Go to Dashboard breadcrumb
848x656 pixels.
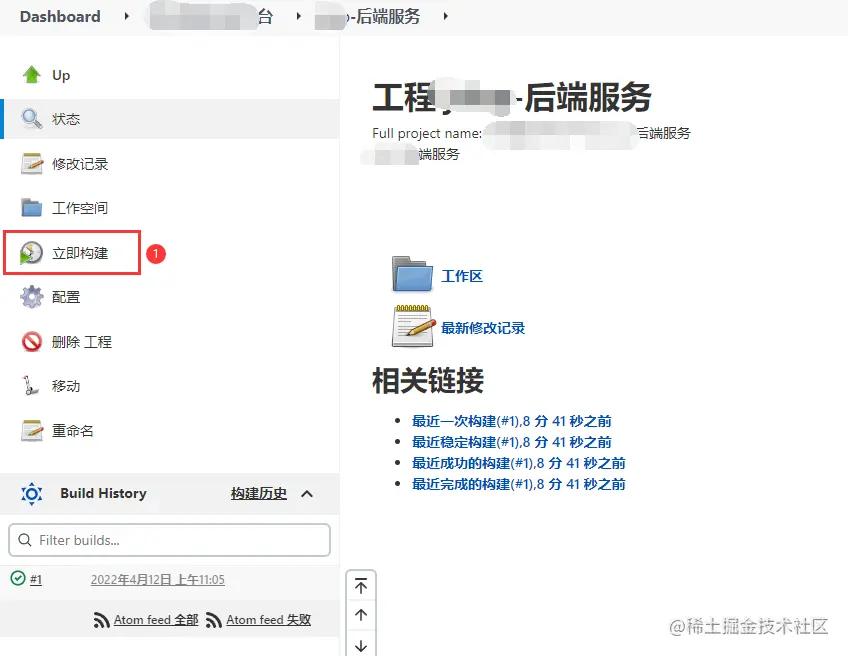tap(60, 16)
